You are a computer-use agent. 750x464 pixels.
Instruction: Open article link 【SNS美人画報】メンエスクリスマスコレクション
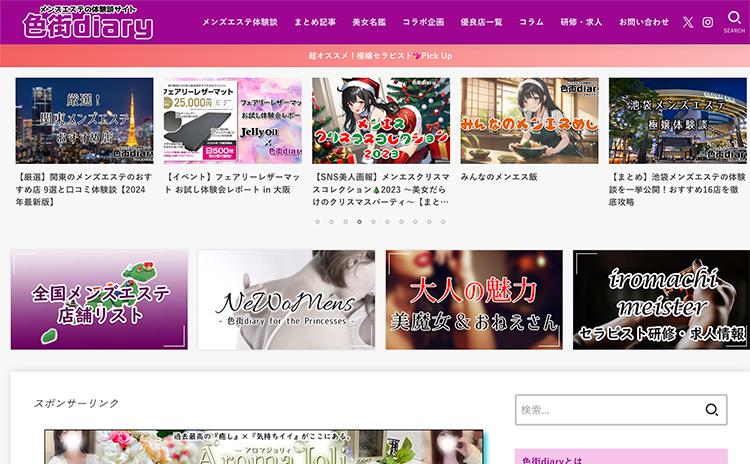point(381,189)
